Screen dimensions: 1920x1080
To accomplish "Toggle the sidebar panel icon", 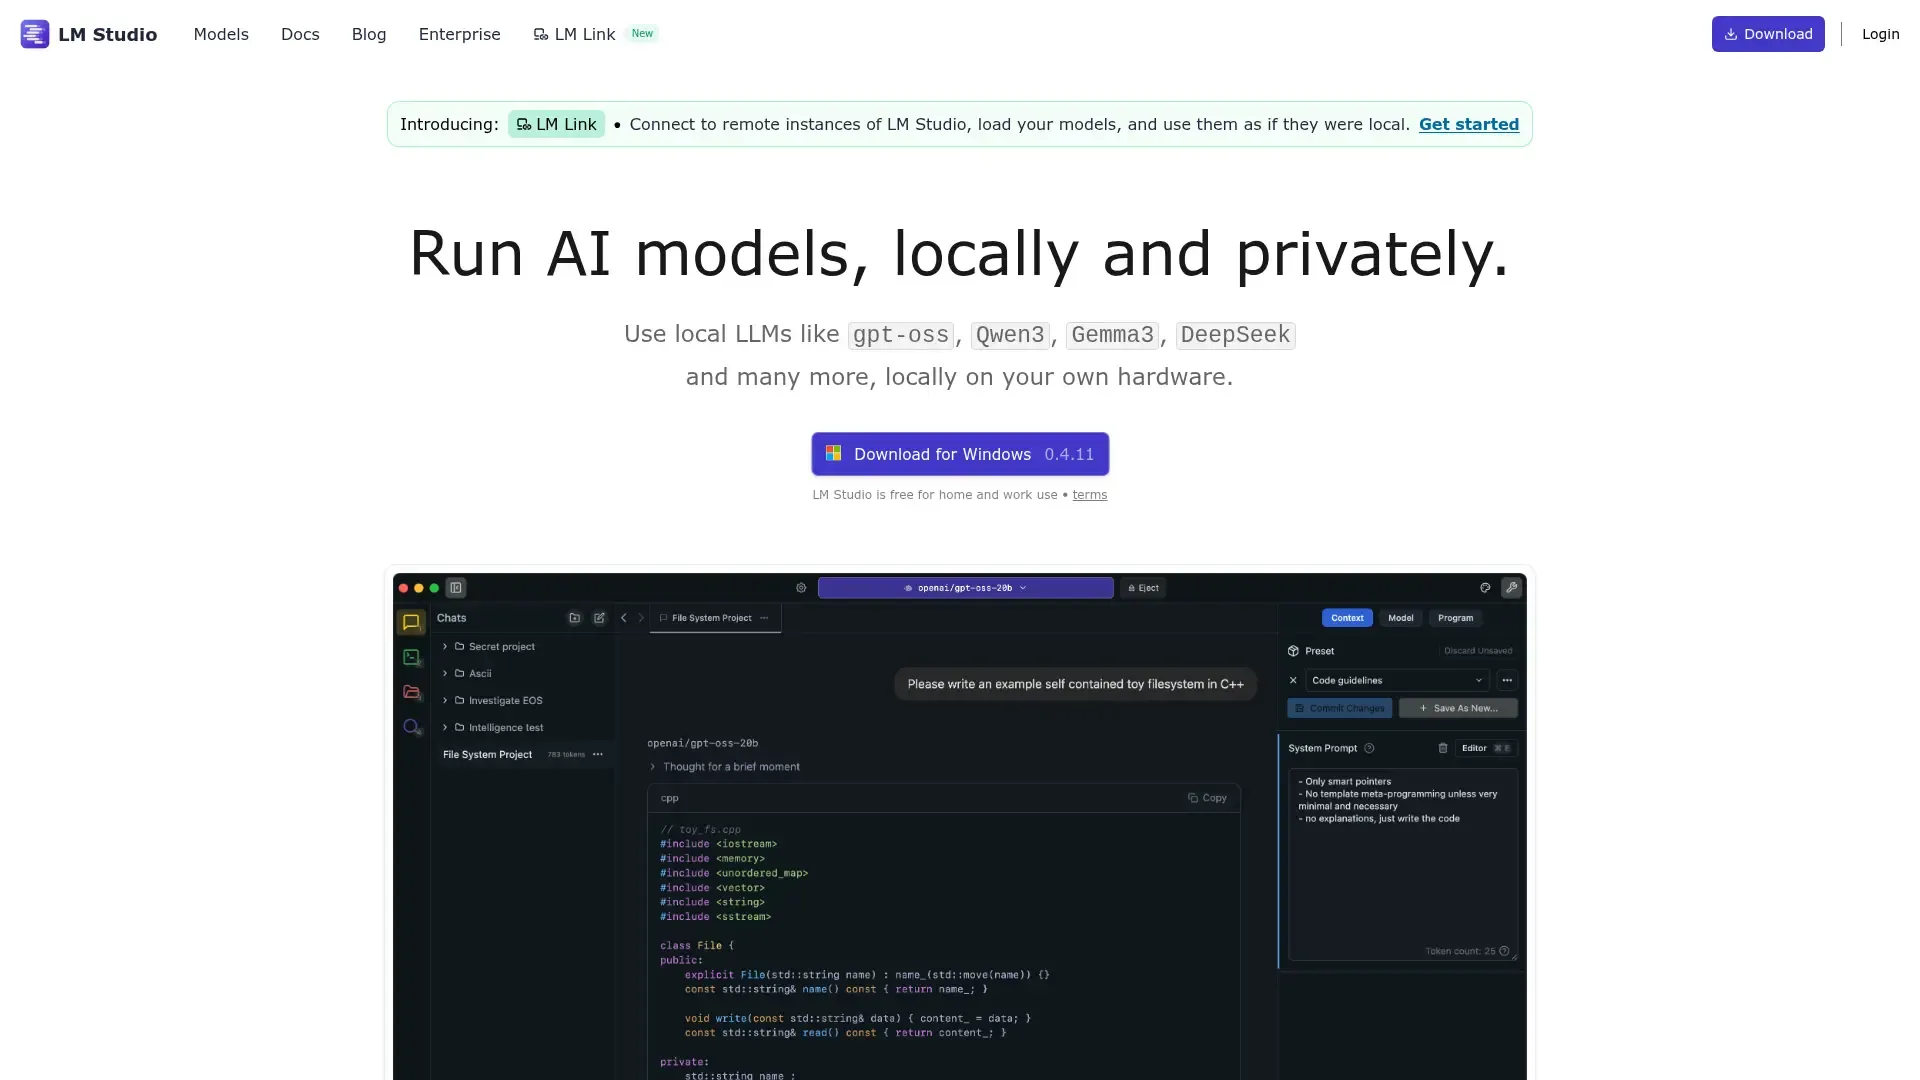I will pos(456,588).
